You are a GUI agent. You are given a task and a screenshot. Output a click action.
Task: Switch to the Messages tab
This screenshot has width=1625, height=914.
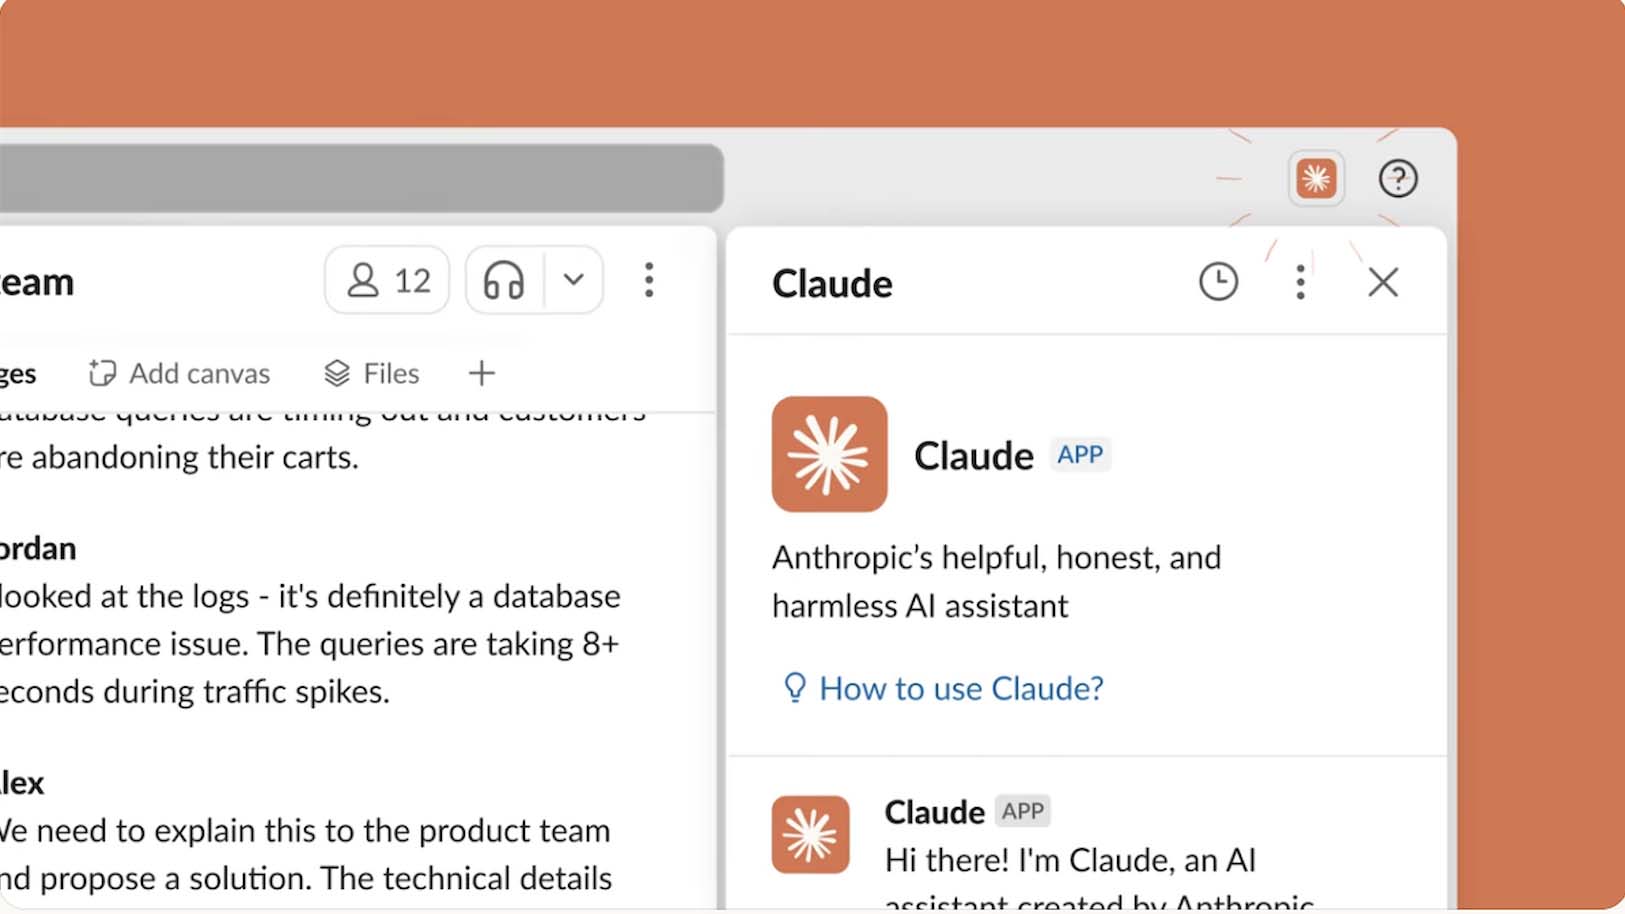click(18, 374)
